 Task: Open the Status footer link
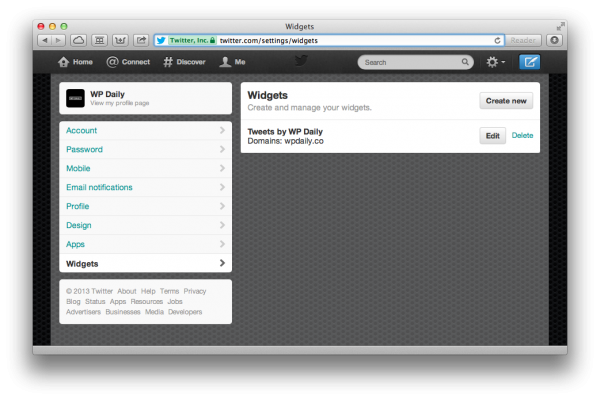click(x=95, y=301)
